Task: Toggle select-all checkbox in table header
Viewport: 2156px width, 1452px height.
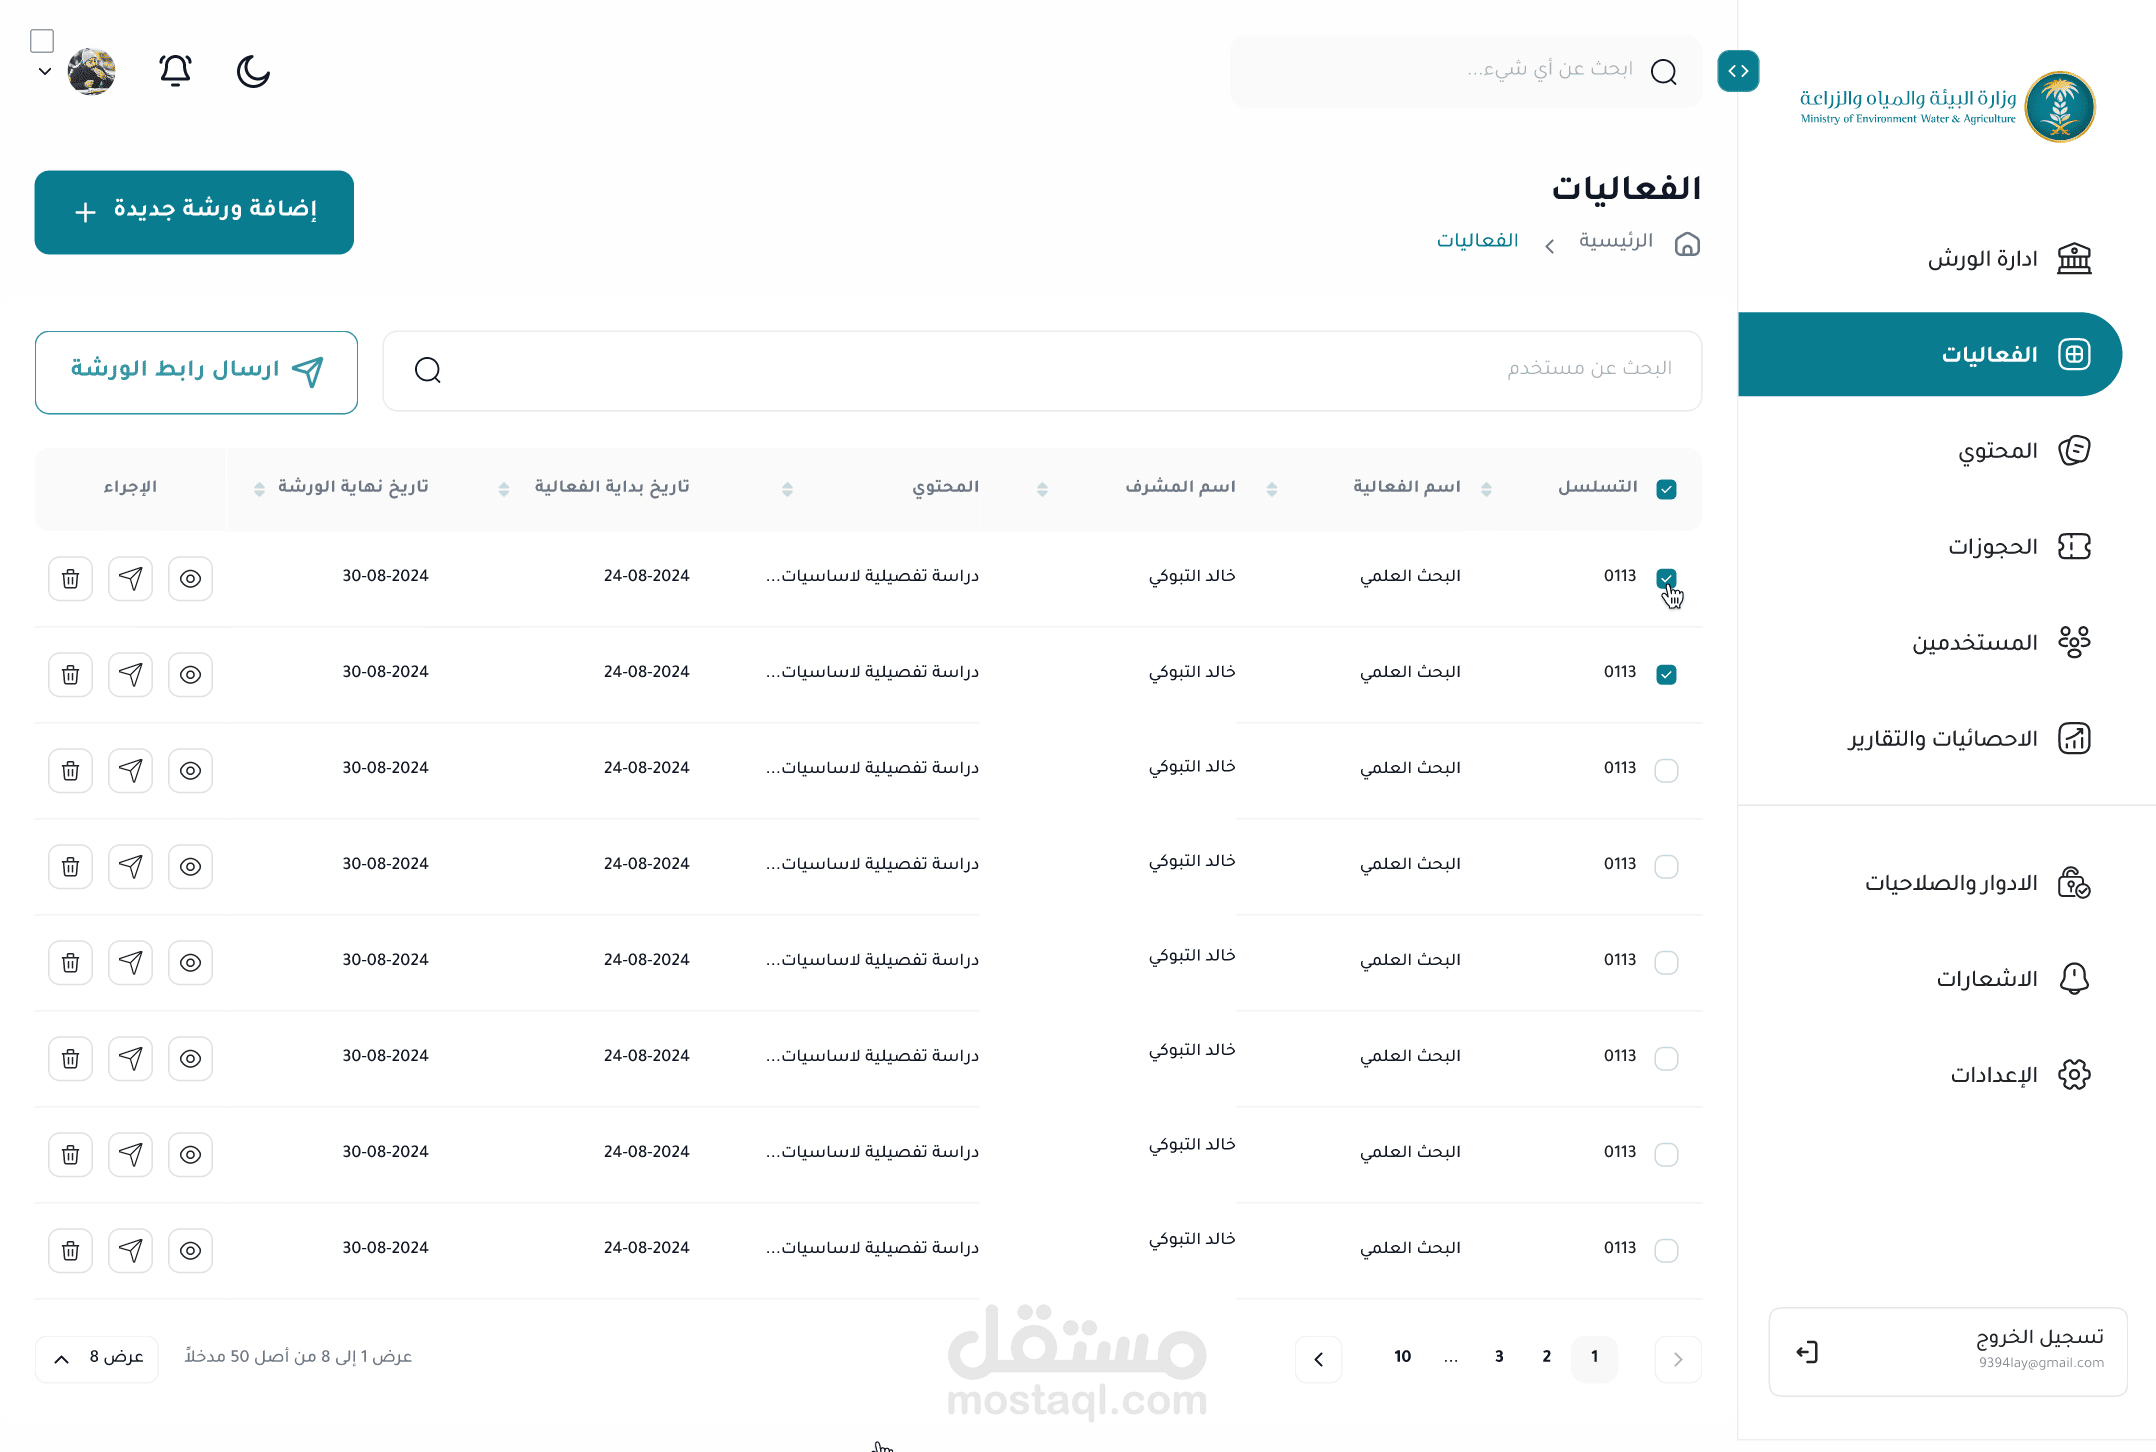Action: tap(1666, 489)
